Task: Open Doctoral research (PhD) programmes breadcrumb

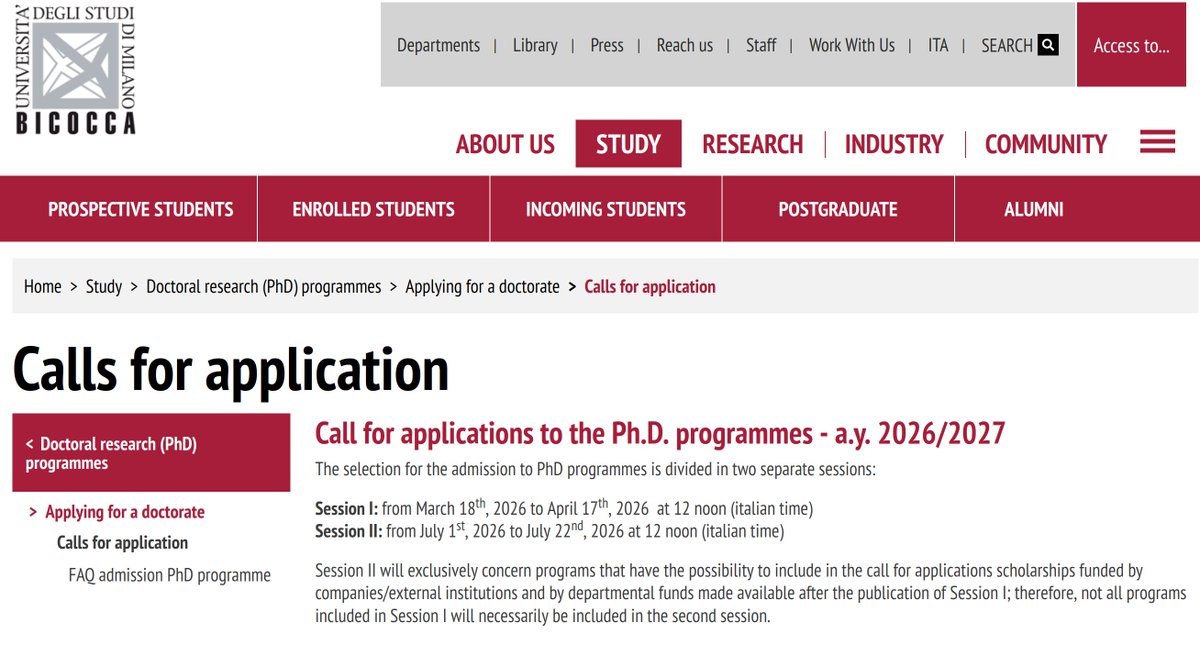Action: coord(264,286)
